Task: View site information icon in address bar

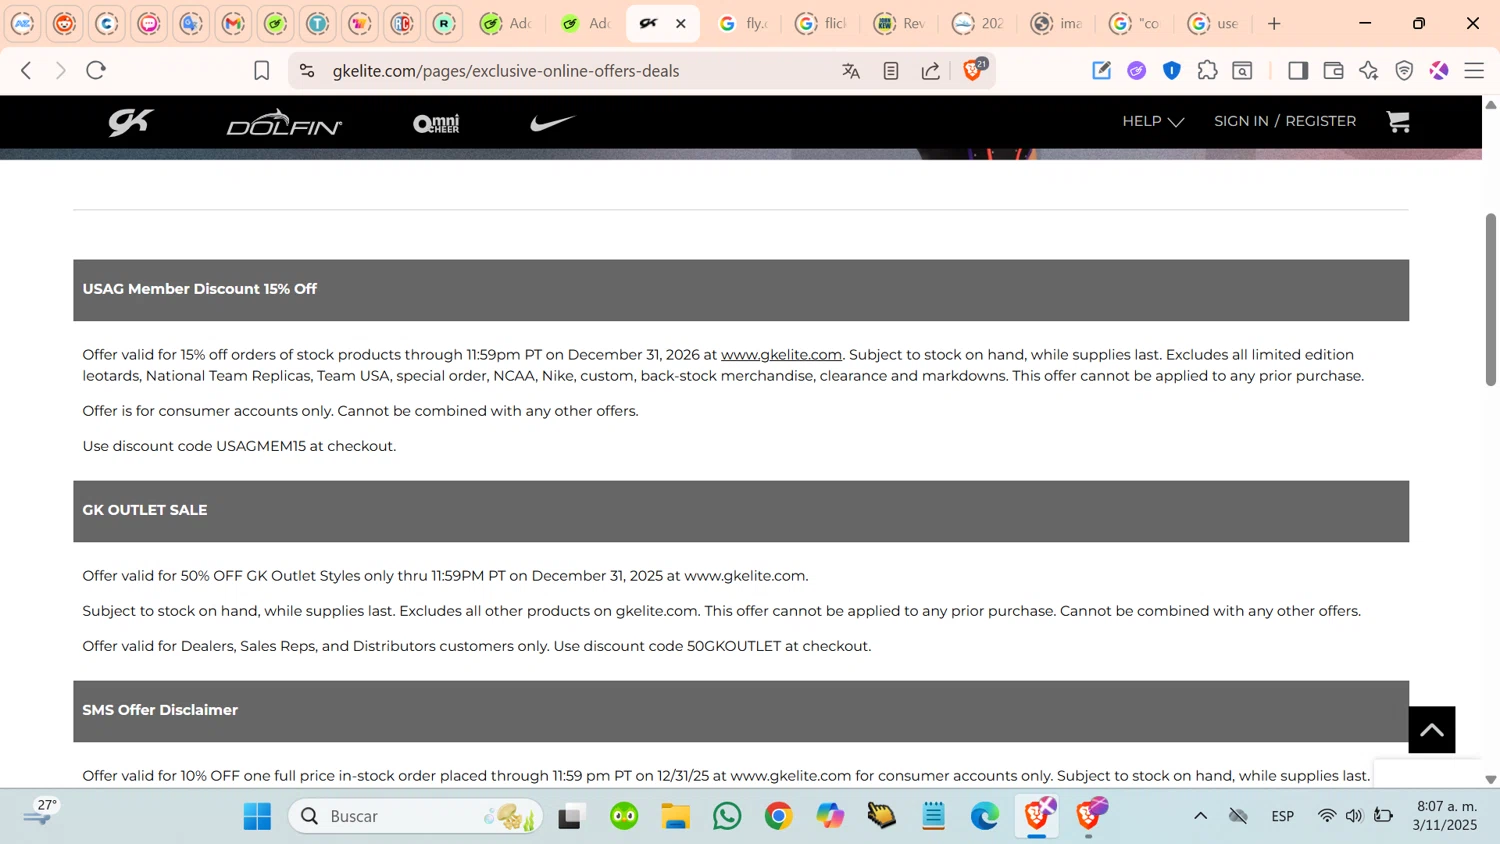Action: (x=307, y=70)
